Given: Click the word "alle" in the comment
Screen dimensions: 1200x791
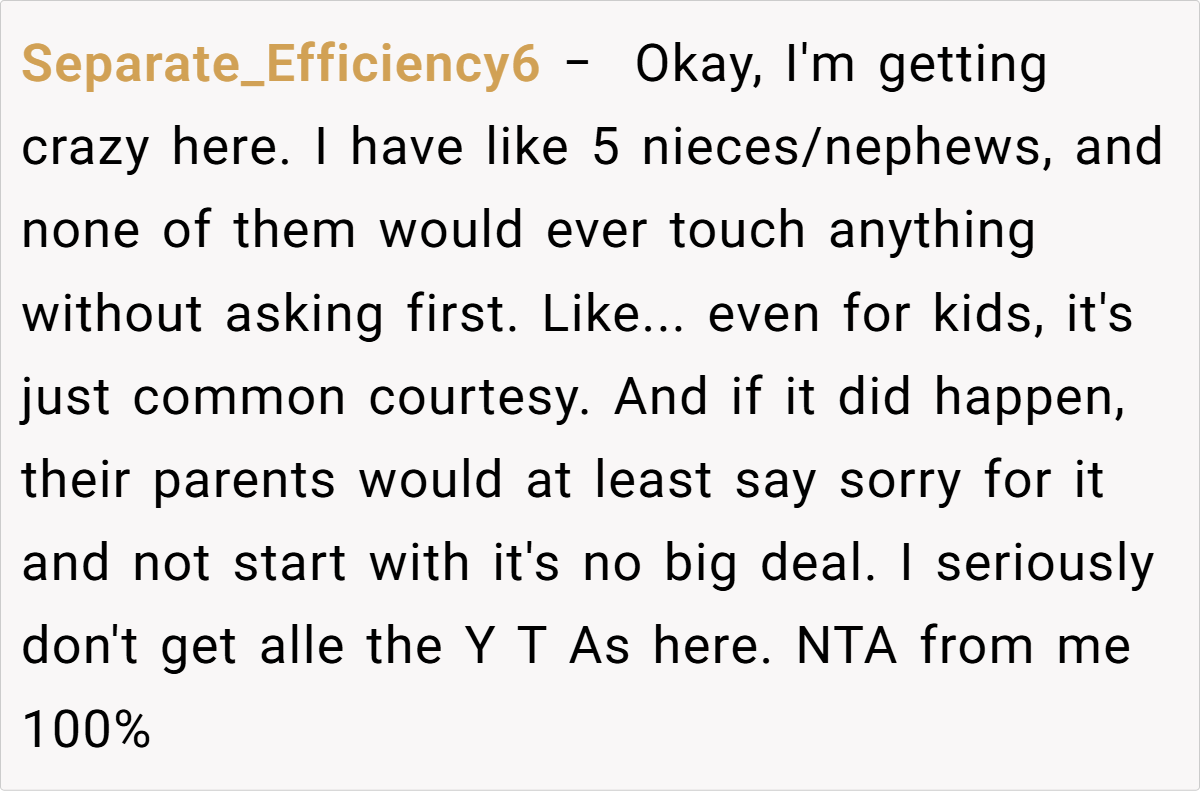Looking at the screenshot, I should coord(299,647).
